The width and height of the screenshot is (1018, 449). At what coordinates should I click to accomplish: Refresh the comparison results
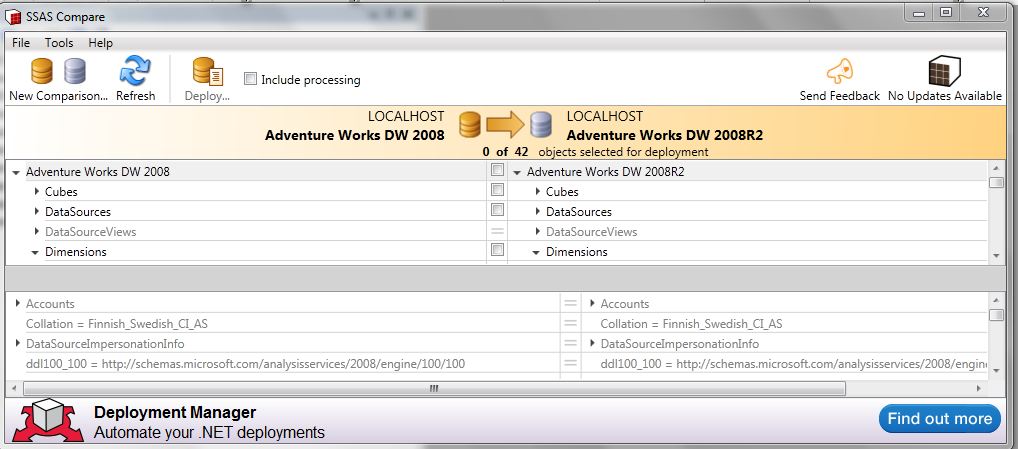(x=136, y=79)
